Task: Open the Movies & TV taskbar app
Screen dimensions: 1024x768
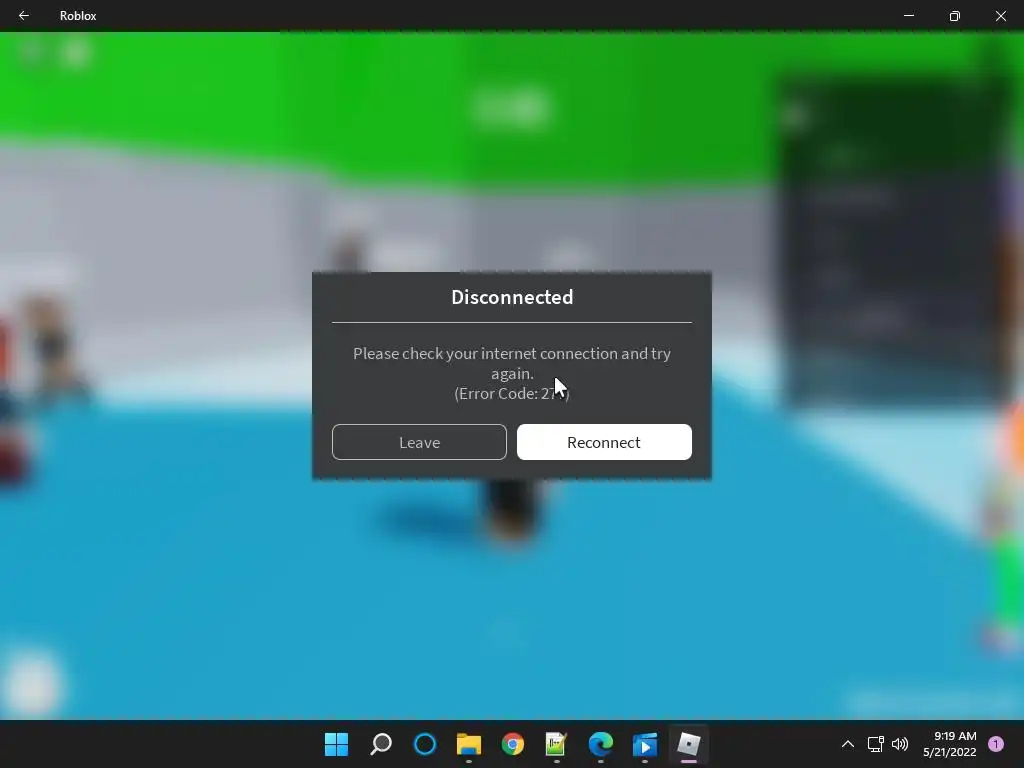Action: click(x=645, y=744)
